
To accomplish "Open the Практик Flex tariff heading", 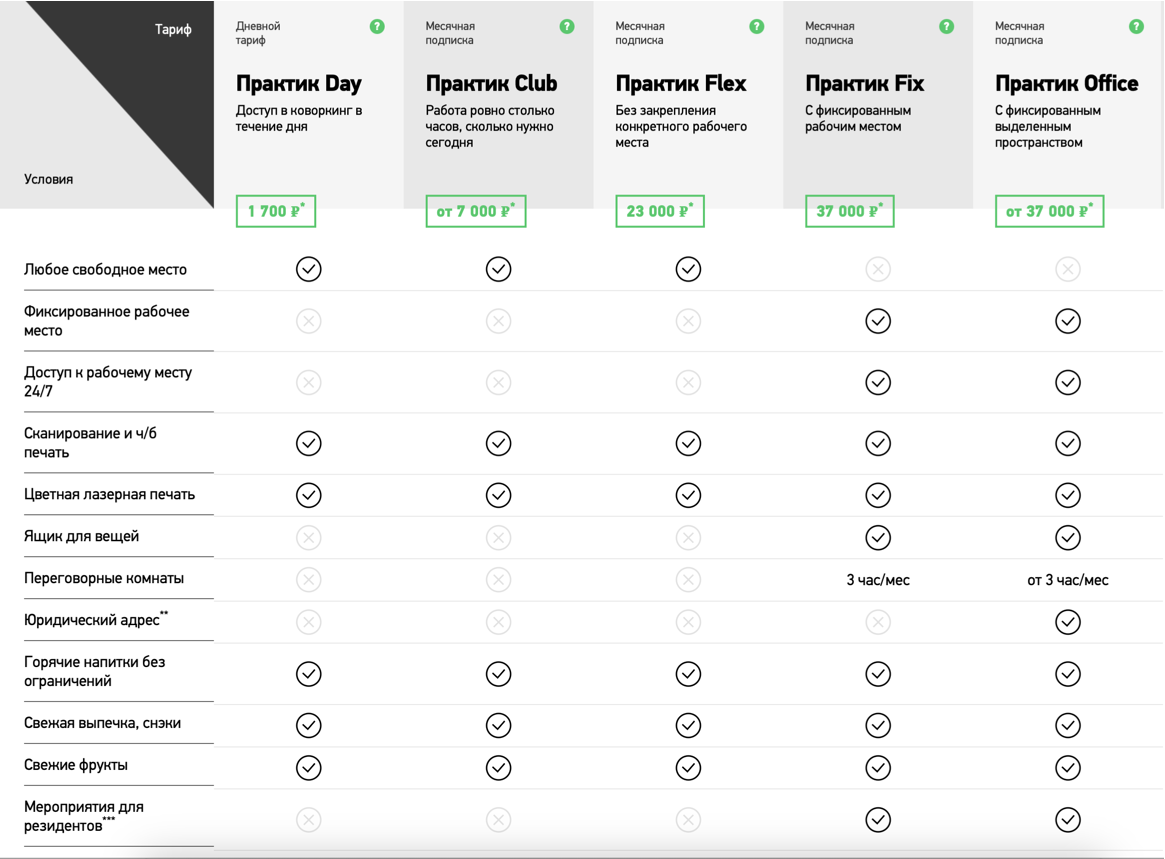I will [x=681, y=83].
